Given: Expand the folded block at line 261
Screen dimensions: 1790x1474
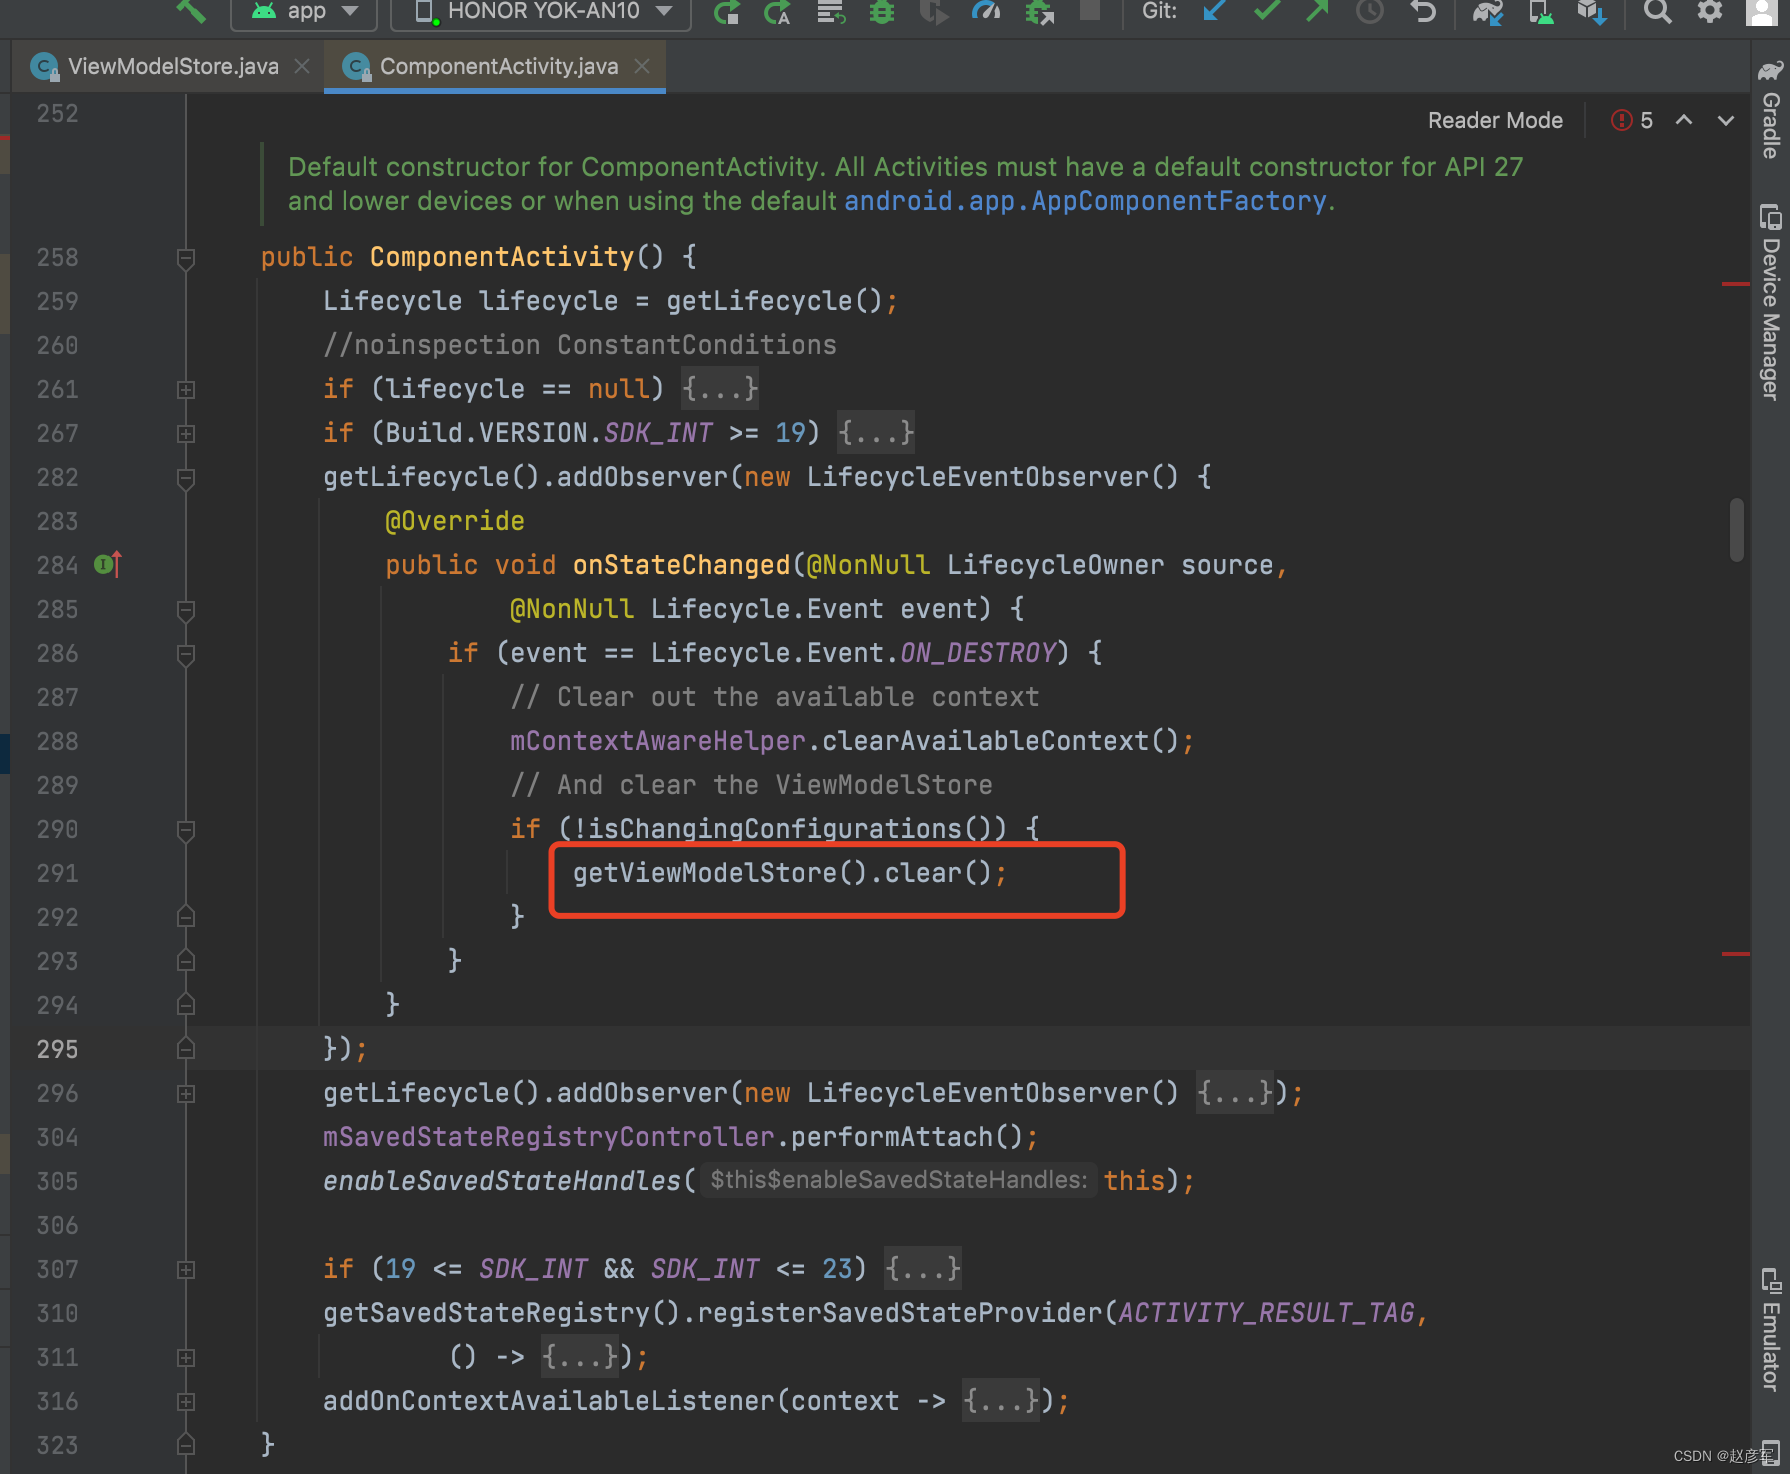Looking at the screenshot, I should point(186,390).
